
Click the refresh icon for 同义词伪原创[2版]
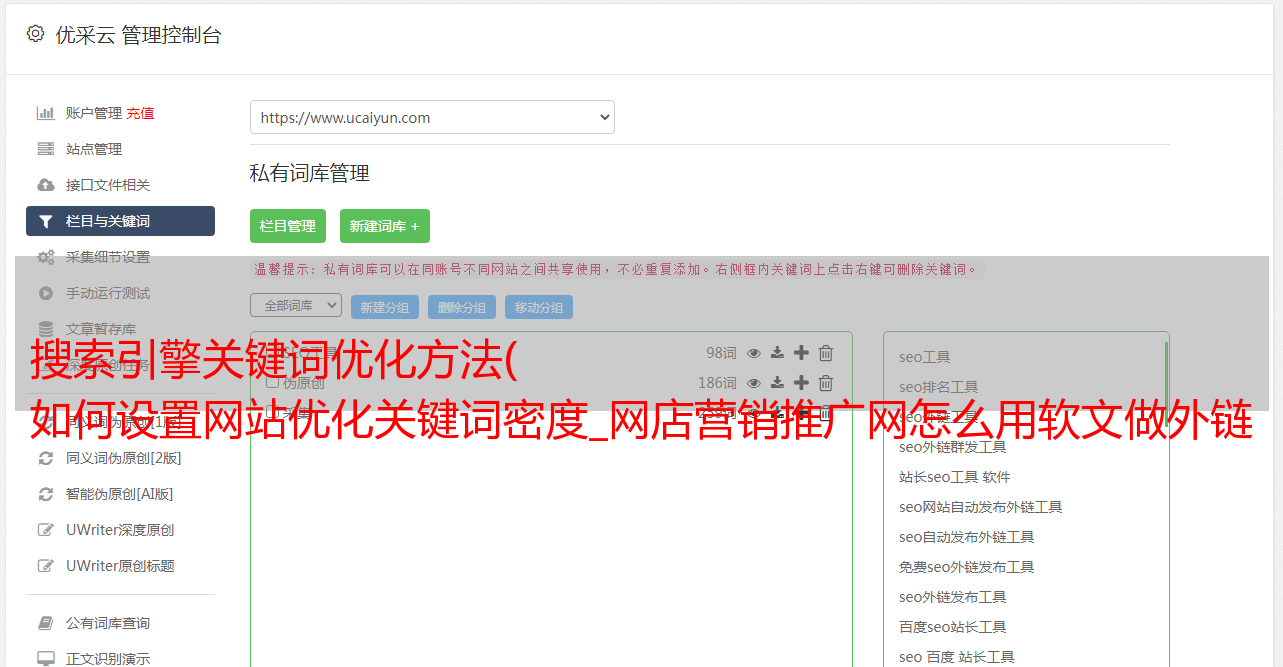[x=46, y=458]
